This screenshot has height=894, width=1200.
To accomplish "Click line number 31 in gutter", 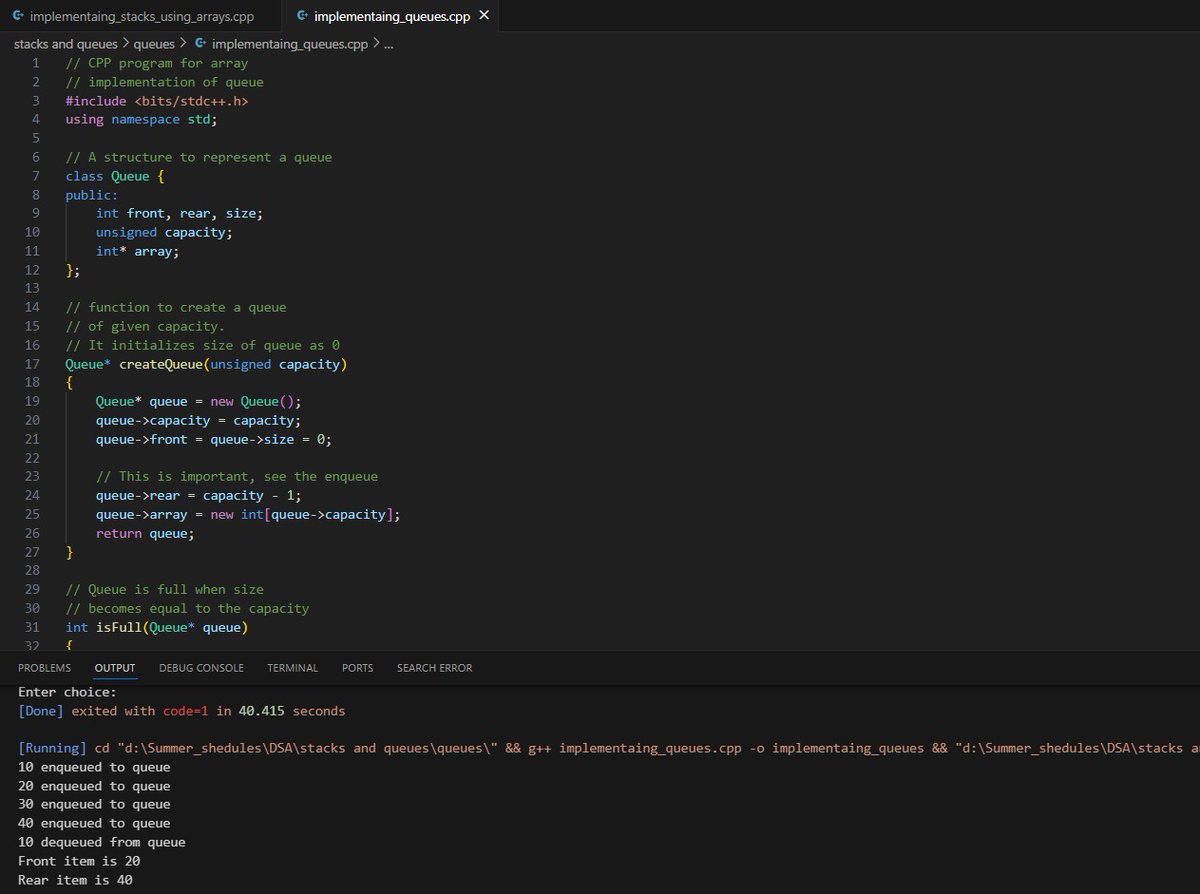I will pyautogui.click(x=32, y=627).
